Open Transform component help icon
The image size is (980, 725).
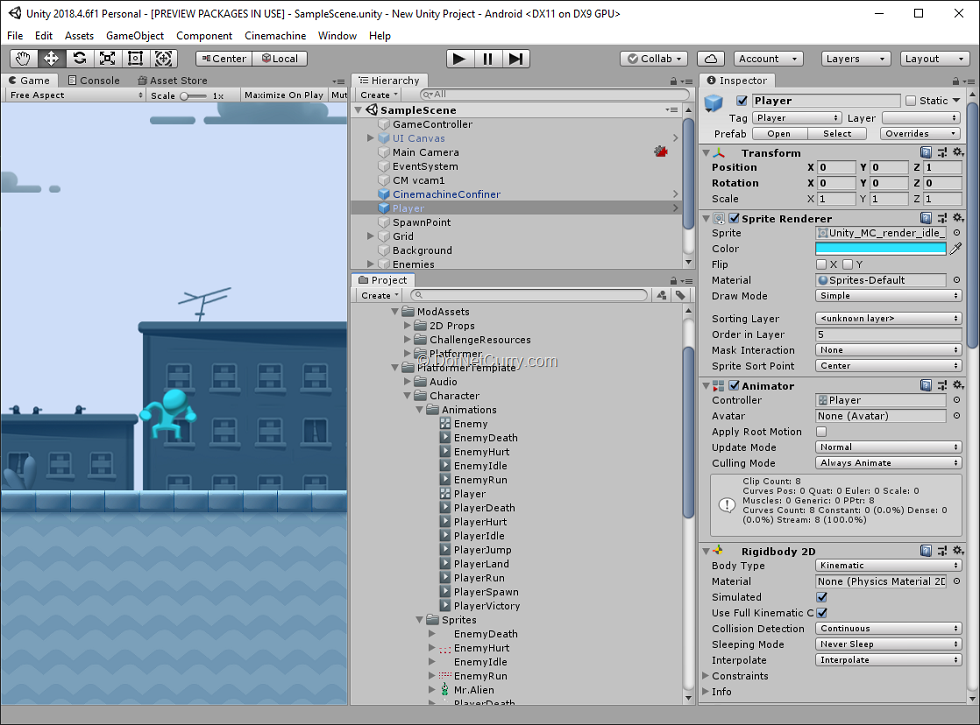pyautogui.click(x=926, y=152)
